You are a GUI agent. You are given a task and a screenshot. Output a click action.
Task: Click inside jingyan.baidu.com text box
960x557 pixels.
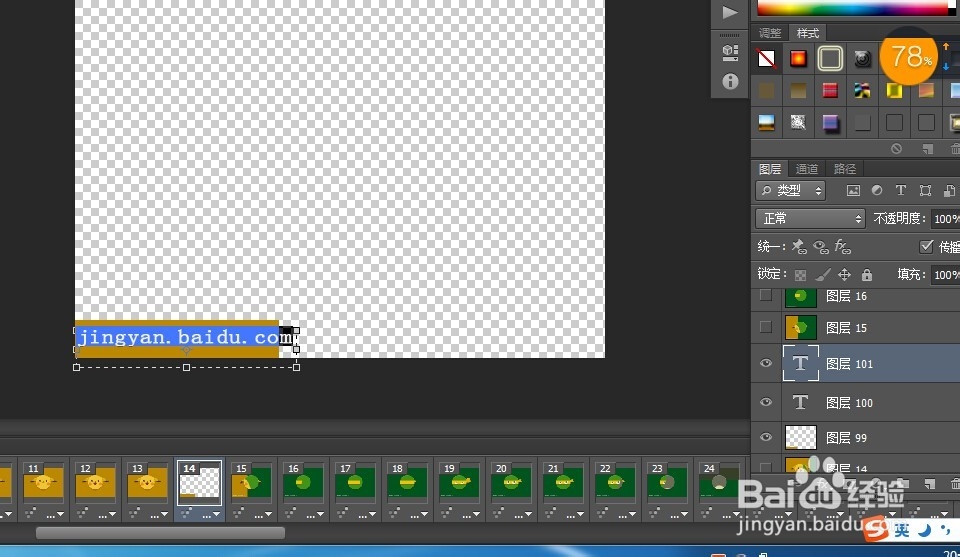[x=186, y=337]
